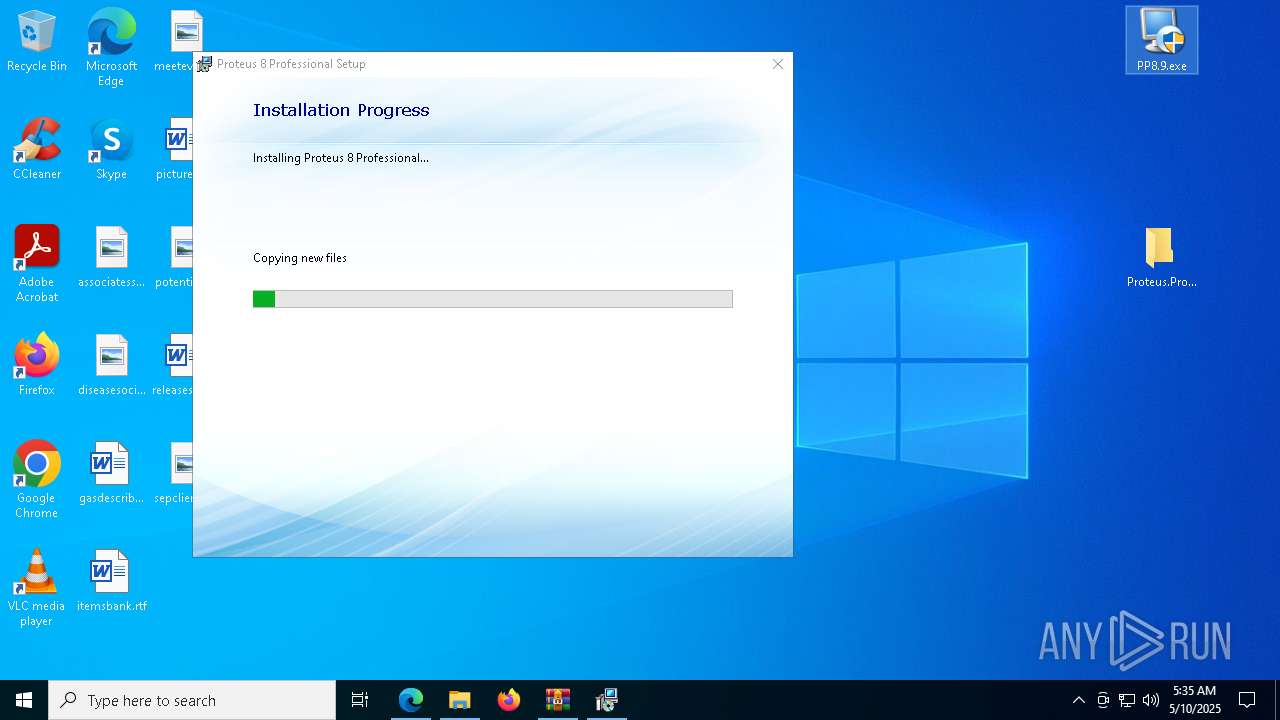Open Task View on the taskbar
The width and height of the screenshot is (1280, 720).
(x=360, y=700)
